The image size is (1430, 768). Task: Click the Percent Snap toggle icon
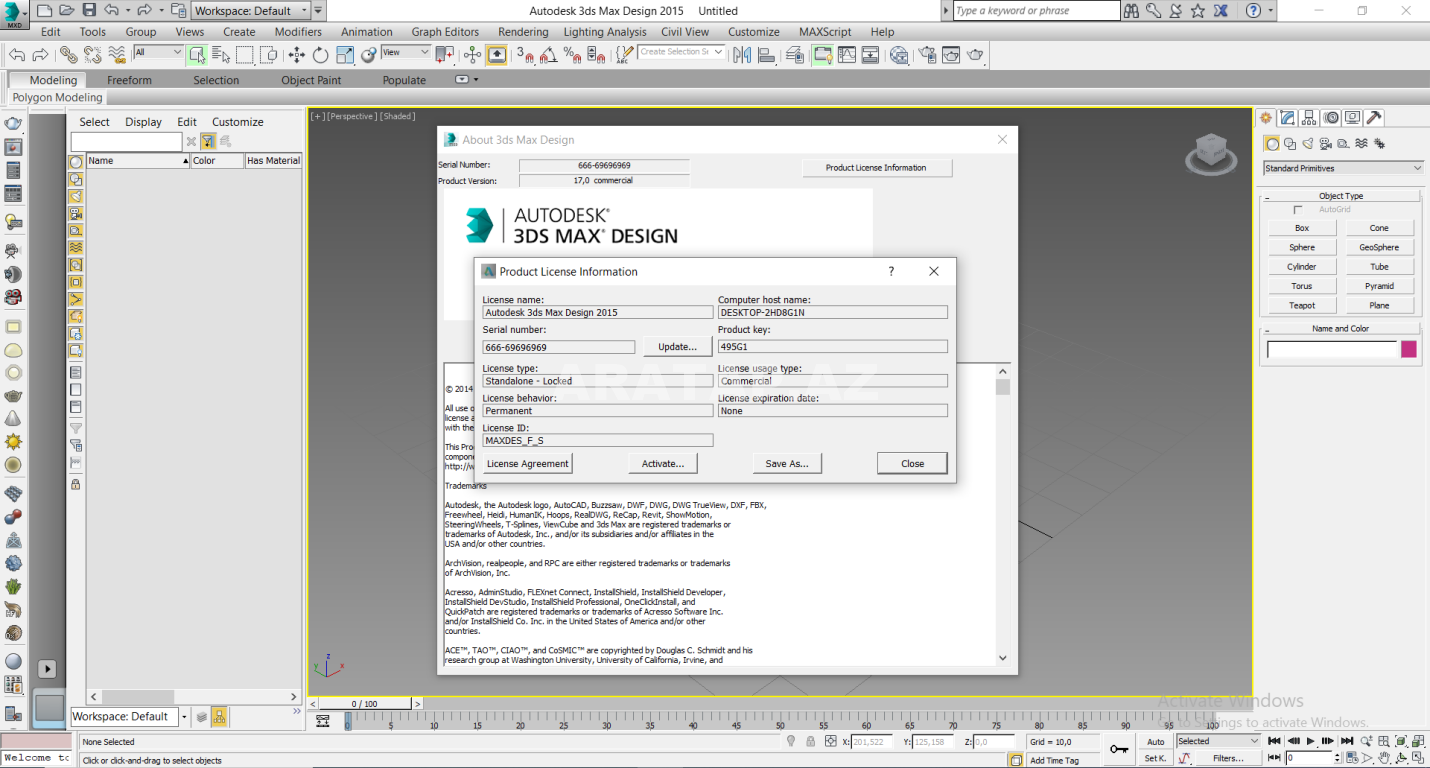tap(572, 54)
